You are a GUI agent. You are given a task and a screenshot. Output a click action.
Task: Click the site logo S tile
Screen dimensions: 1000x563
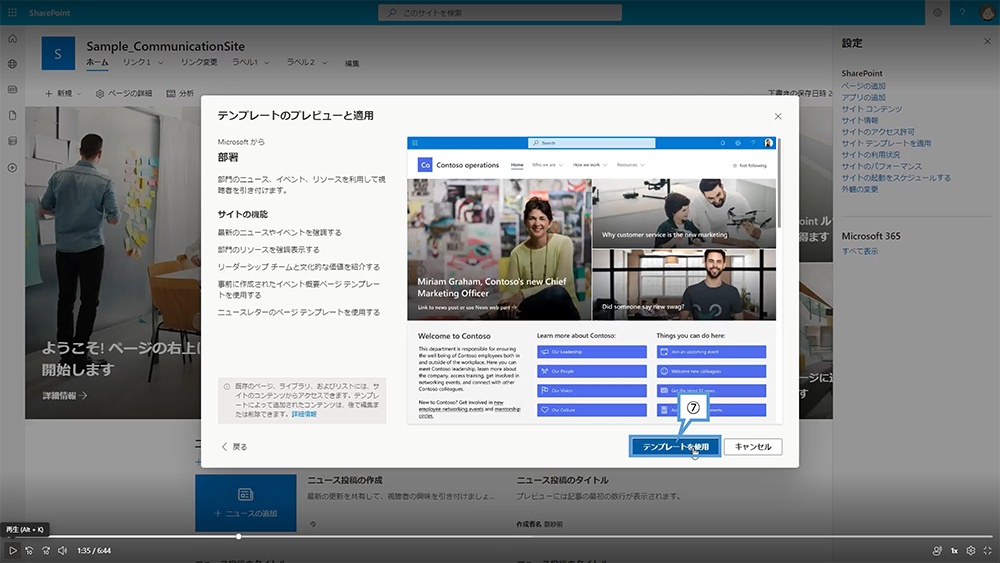click(x=58, y=54)
